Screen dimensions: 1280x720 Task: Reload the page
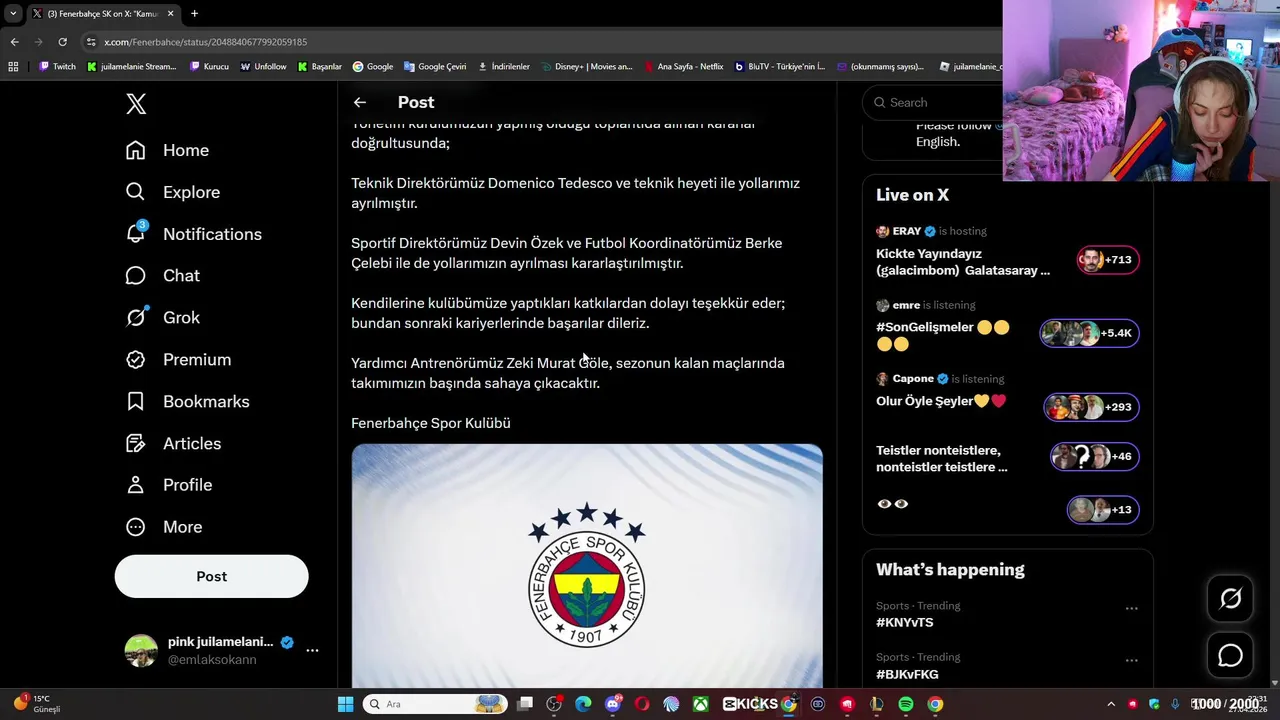pos(62,42)
